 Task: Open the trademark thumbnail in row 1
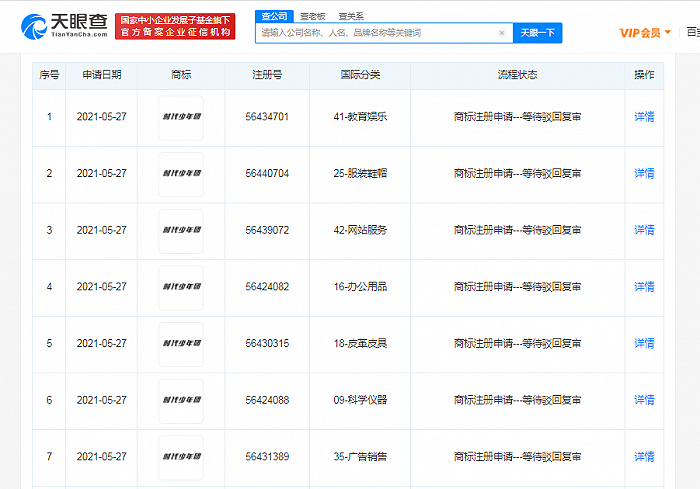(181, 118)
